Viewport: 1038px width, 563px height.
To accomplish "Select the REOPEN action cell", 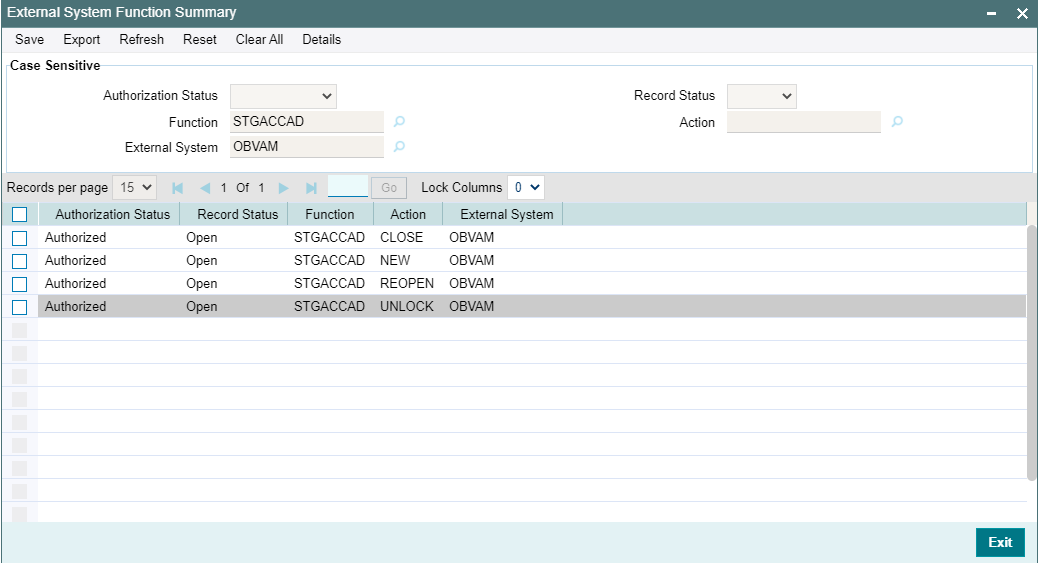I will click(407, 283).
